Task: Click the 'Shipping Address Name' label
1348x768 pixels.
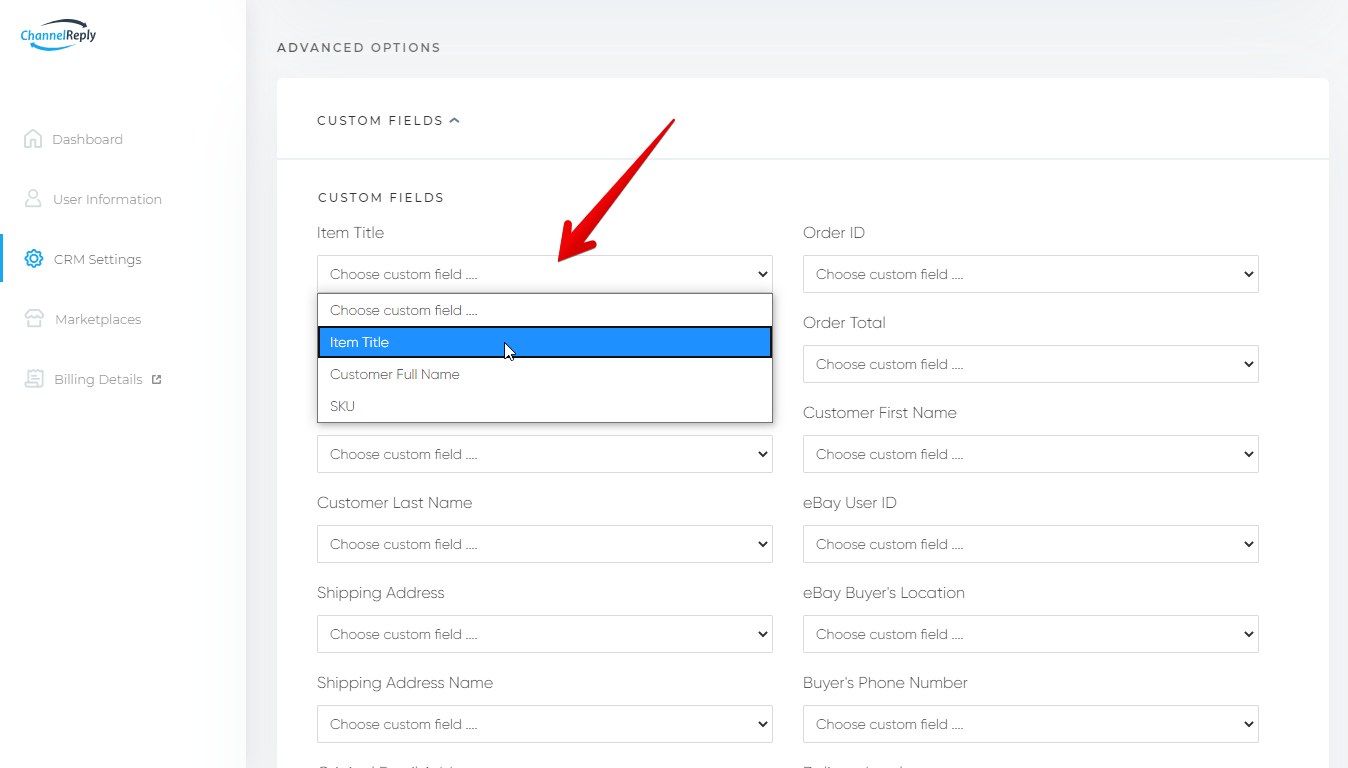Action: 405,682
